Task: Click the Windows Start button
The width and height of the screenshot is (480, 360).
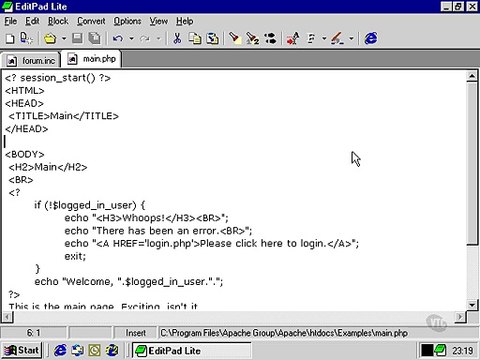Action: [21, 350]
